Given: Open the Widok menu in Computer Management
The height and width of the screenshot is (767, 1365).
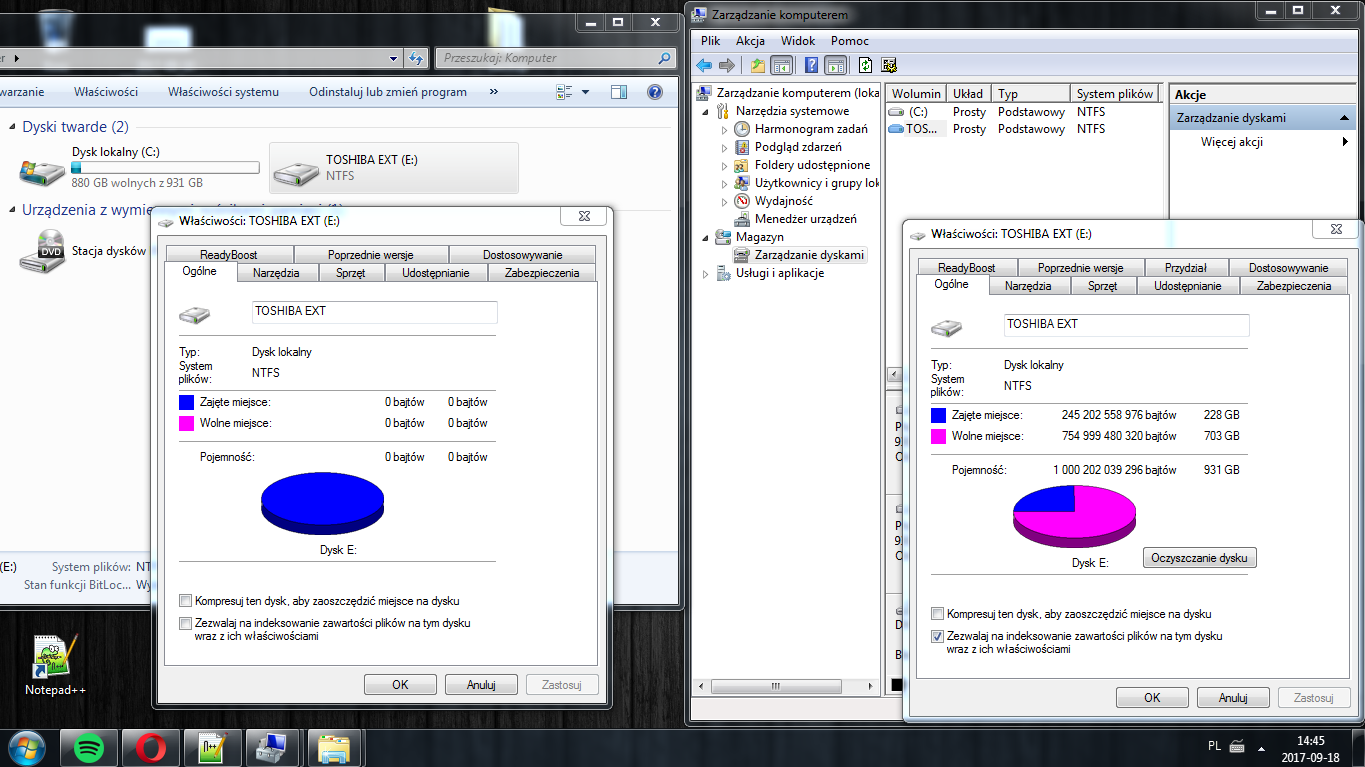Looking at the screenshot, I should [798, 41].
